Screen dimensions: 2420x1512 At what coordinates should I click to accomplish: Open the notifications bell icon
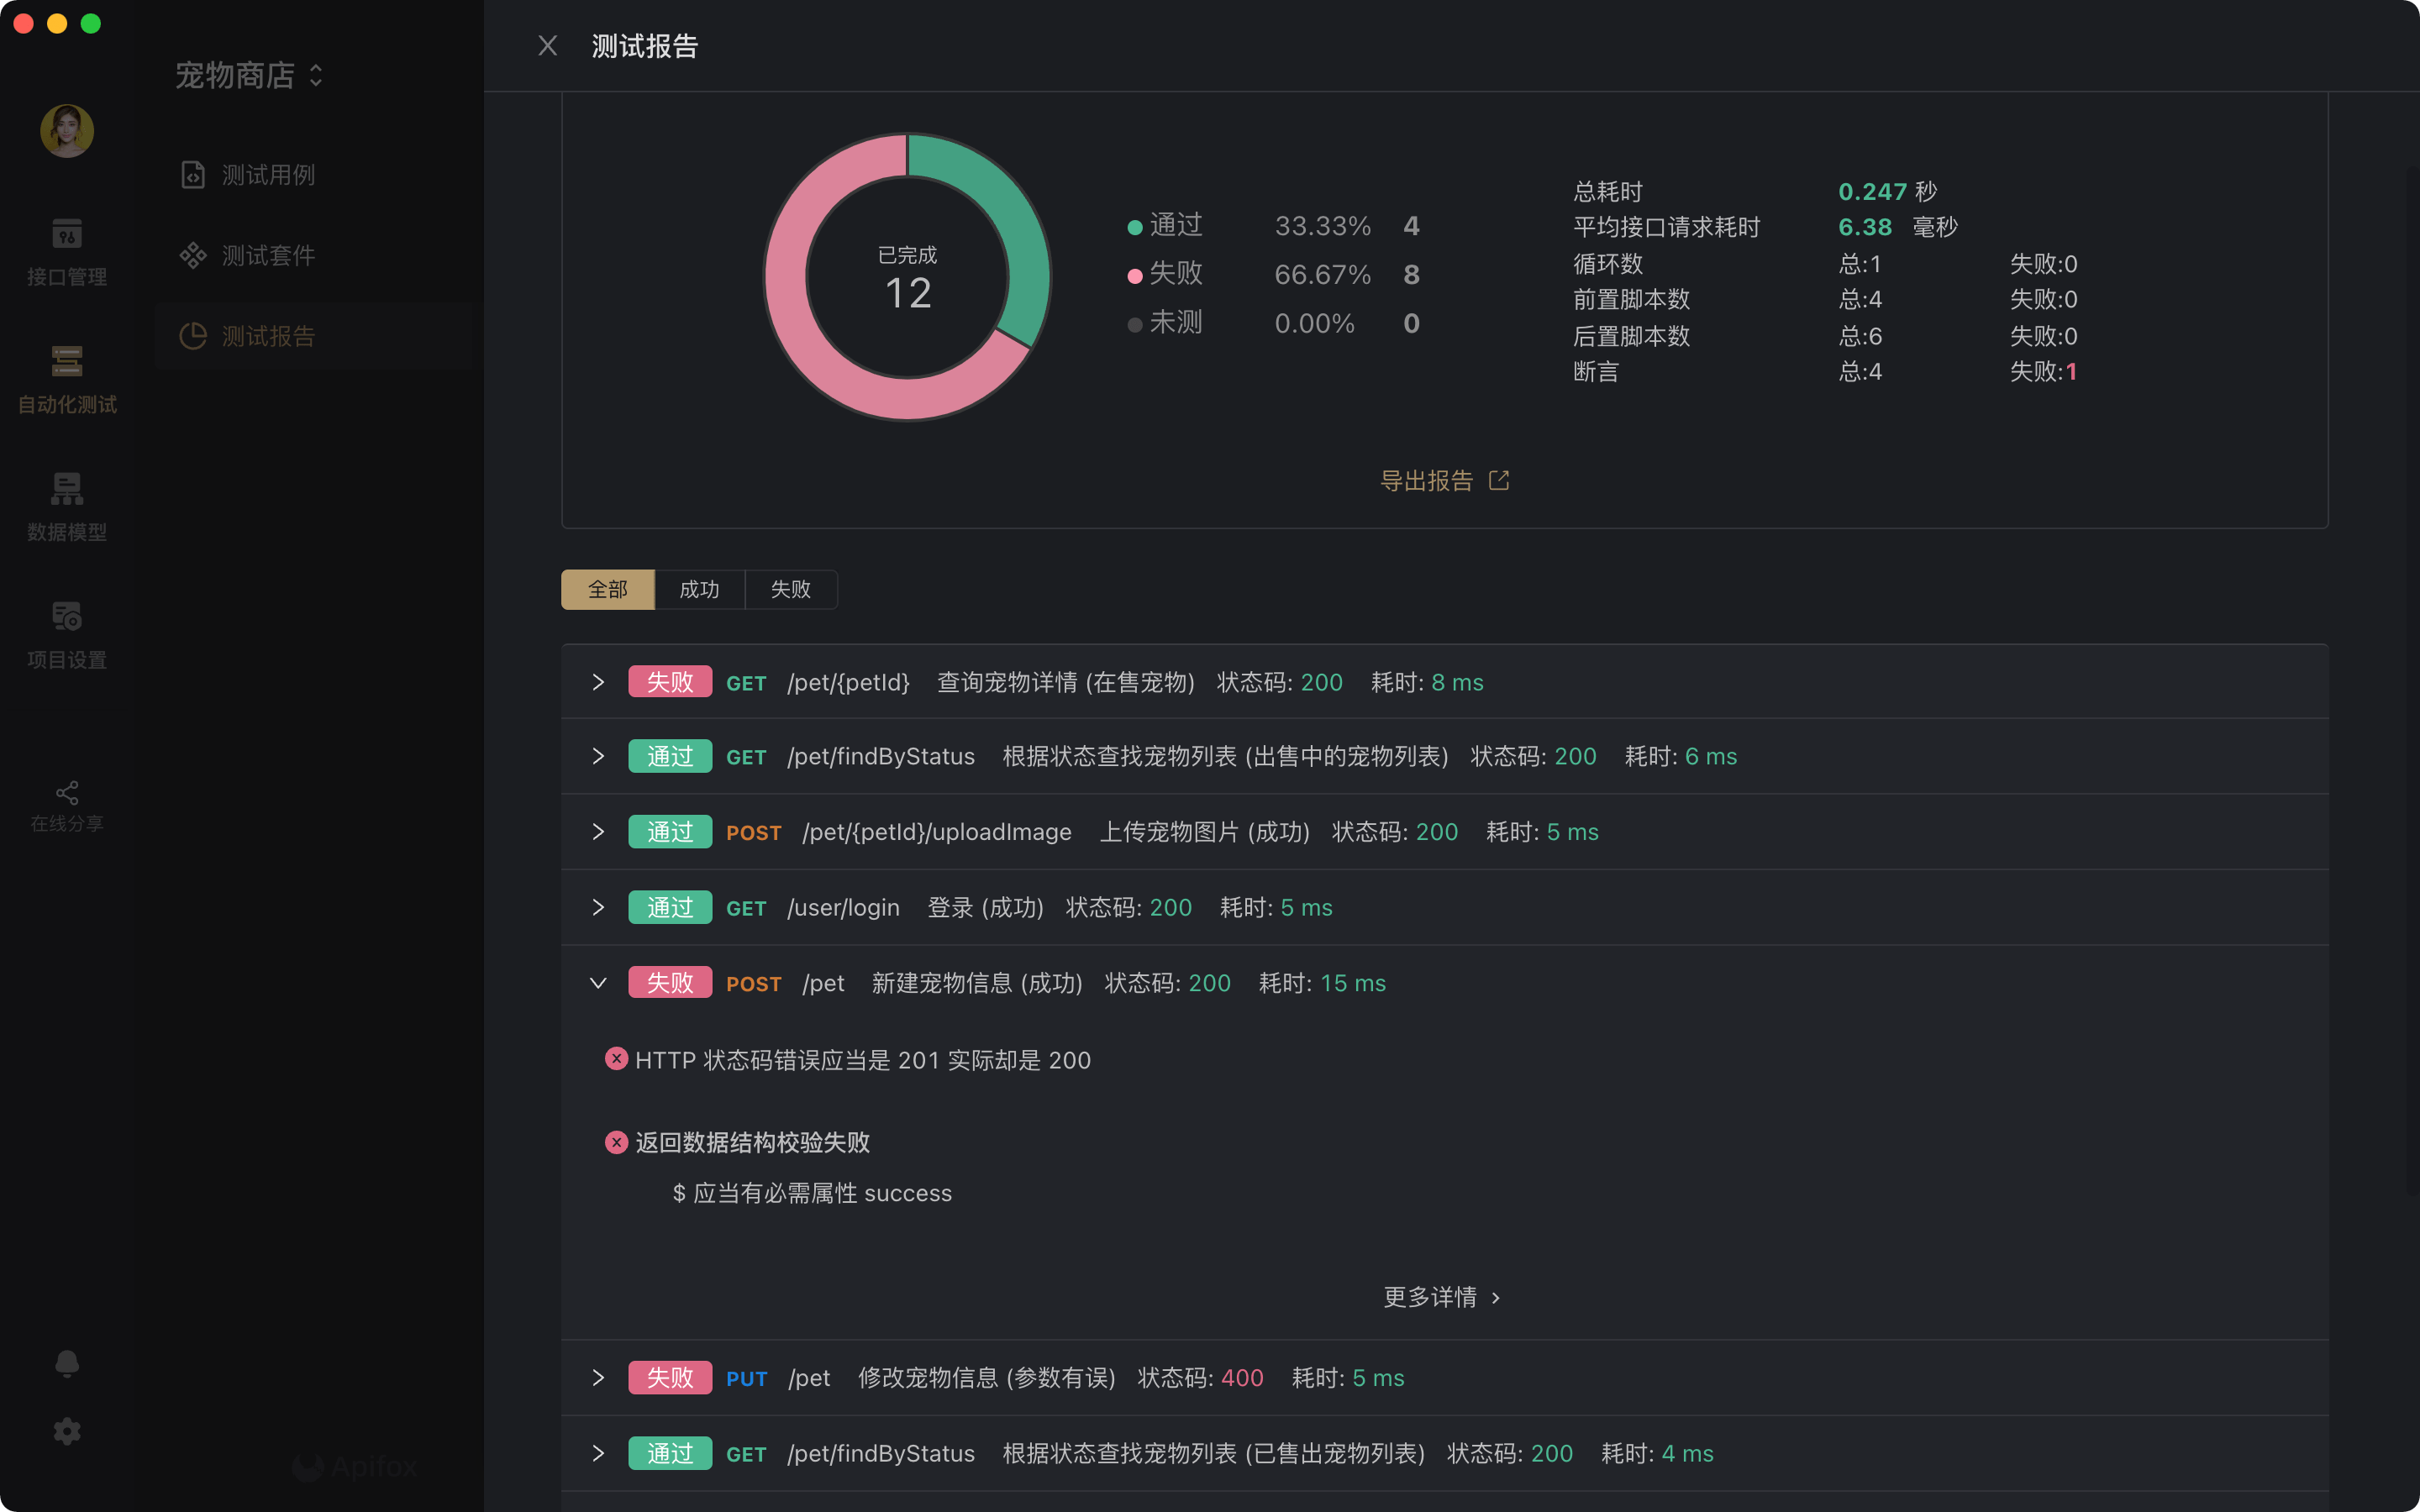coord(66,1363)
